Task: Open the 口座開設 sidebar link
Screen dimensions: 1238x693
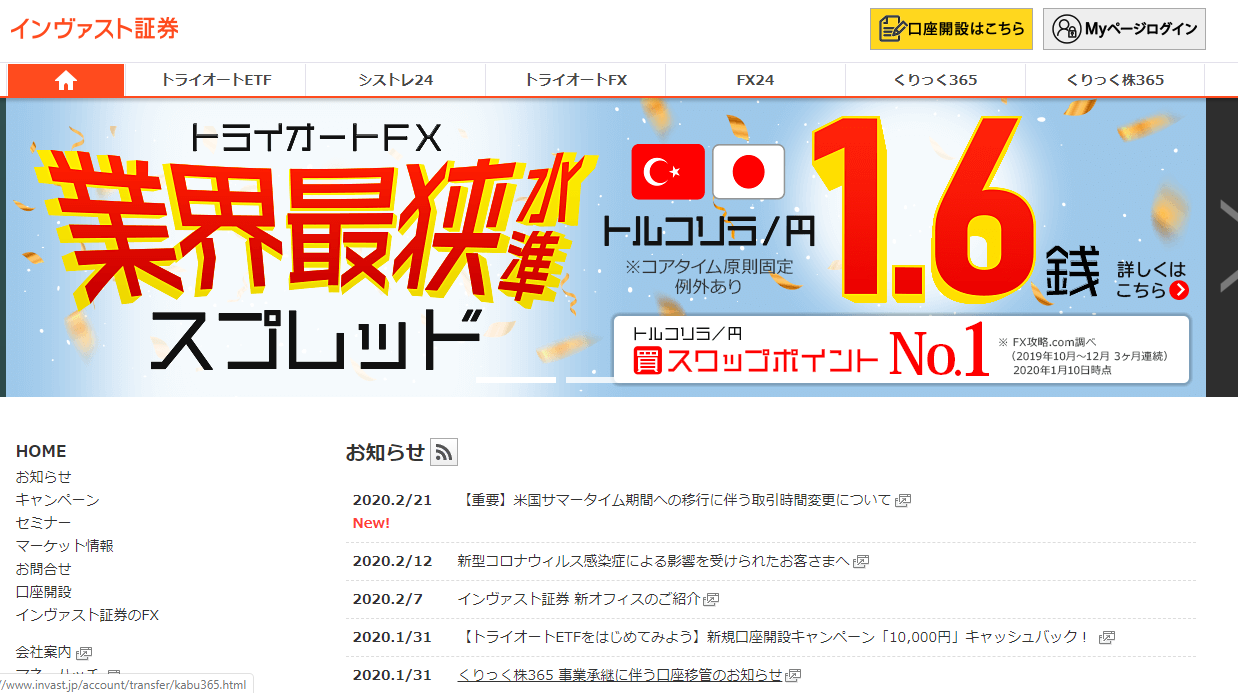Action: tap(44, 592)
